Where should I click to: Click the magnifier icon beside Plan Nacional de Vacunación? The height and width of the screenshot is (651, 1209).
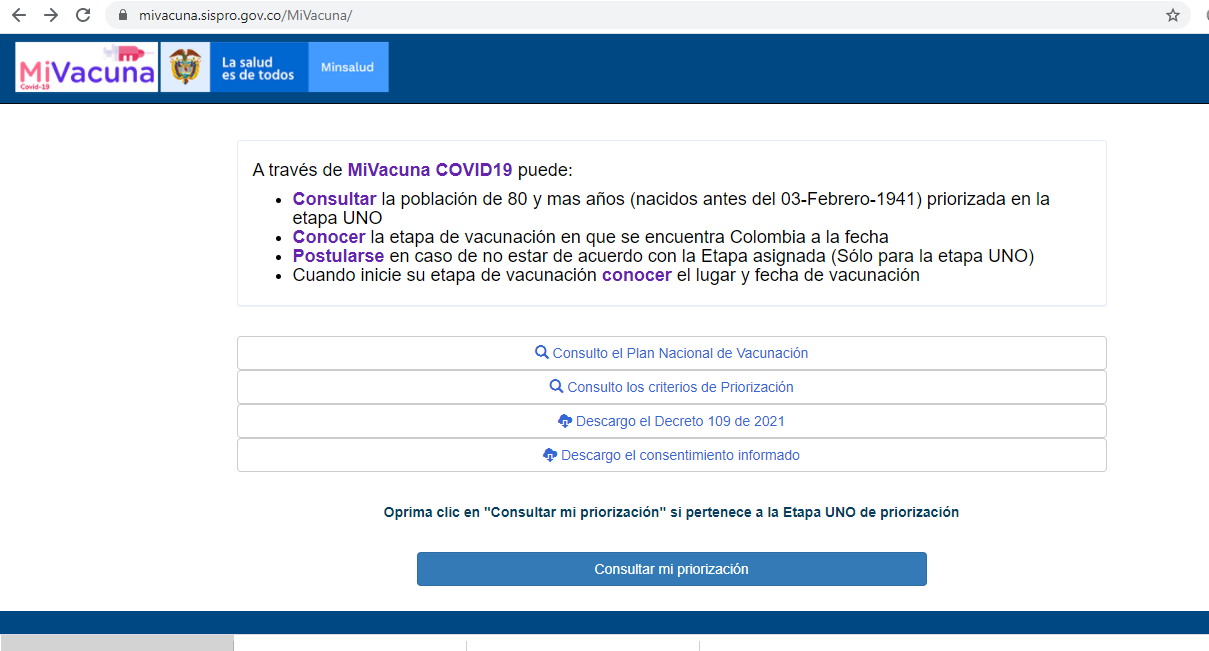pos(542,353)
